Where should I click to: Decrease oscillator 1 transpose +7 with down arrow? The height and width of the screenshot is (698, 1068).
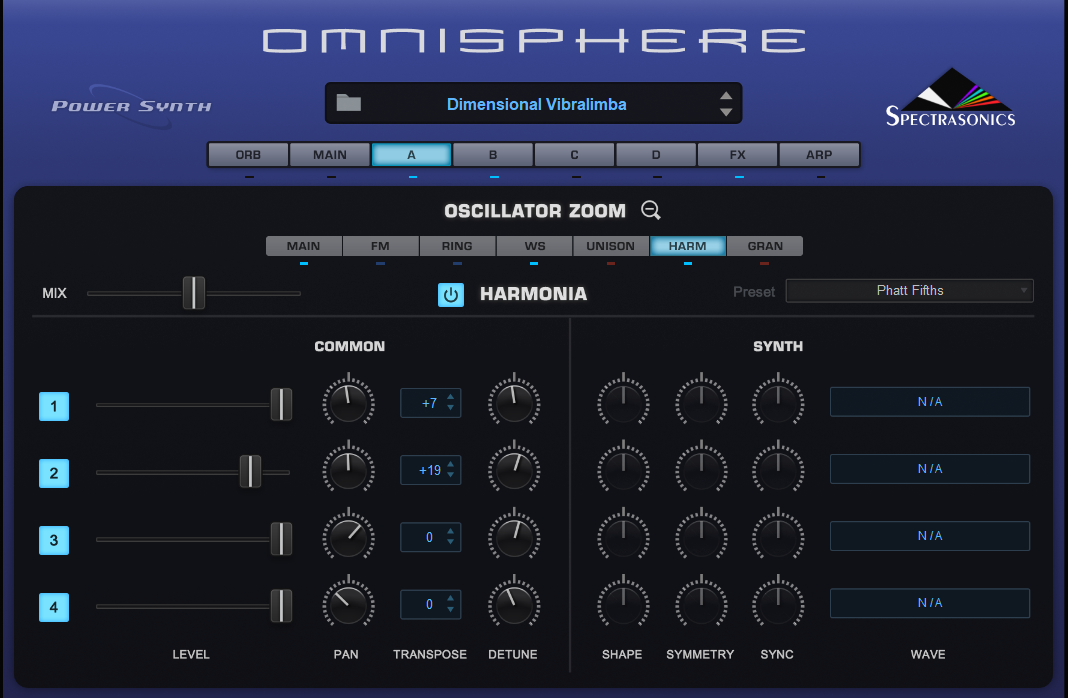[450, 407]
